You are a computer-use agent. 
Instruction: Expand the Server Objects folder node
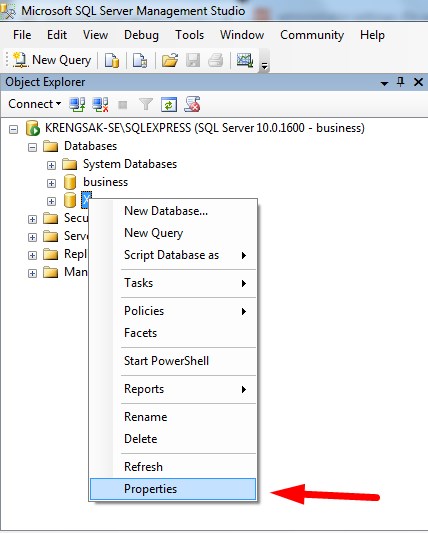pyautogui.click(x=32, y=237)
